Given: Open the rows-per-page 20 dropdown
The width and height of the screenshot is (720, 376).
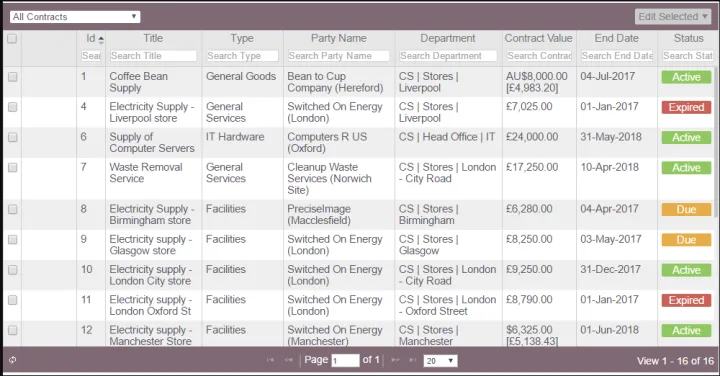Looking at the screenshot, I should point(440,361).
